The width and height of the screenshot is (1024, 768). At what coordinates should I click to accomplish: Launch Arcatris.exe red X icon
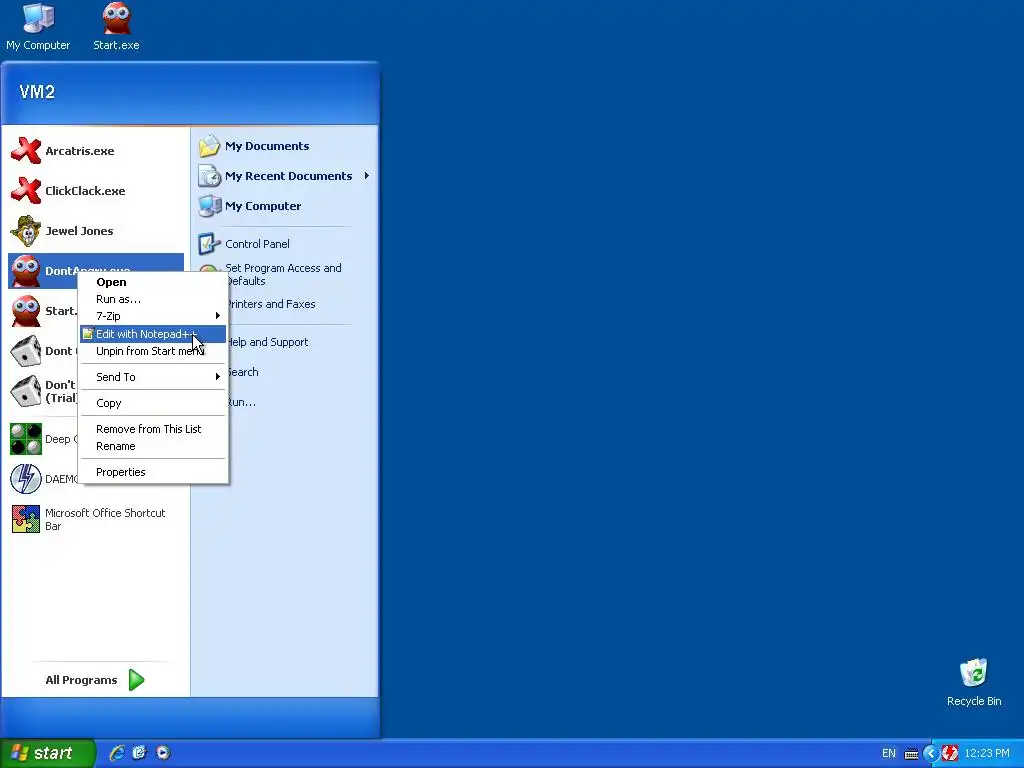[26, 151]
